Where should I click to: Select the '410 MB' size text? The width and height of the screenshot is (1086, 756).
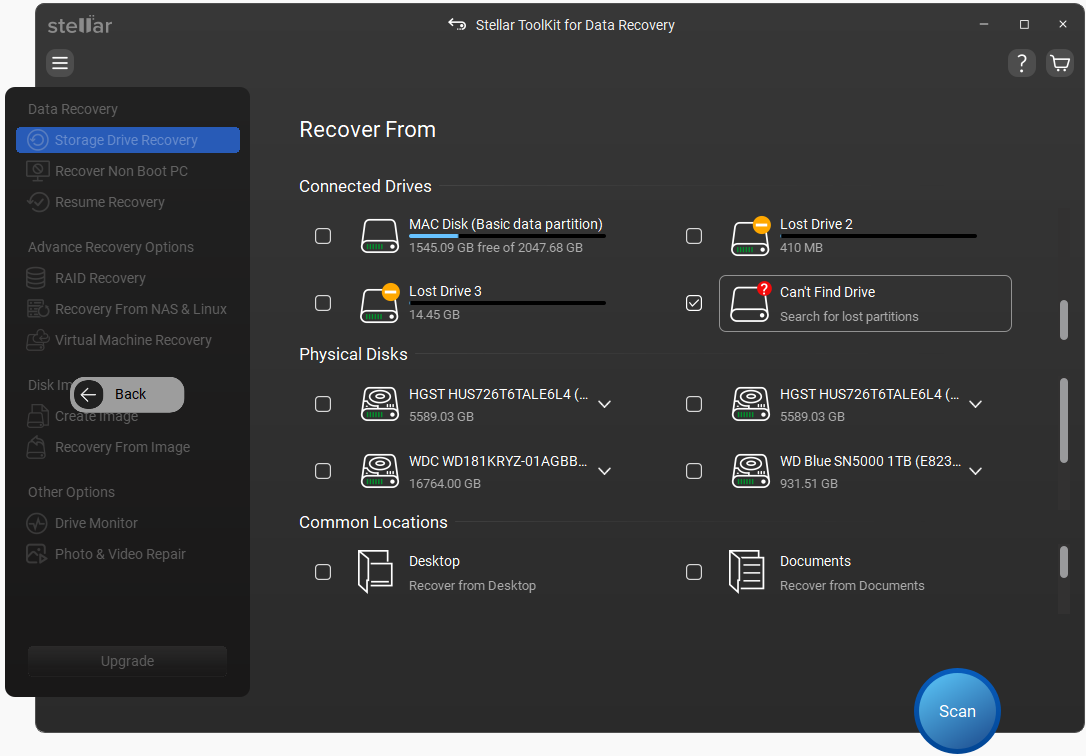click(x=801, y=248)
